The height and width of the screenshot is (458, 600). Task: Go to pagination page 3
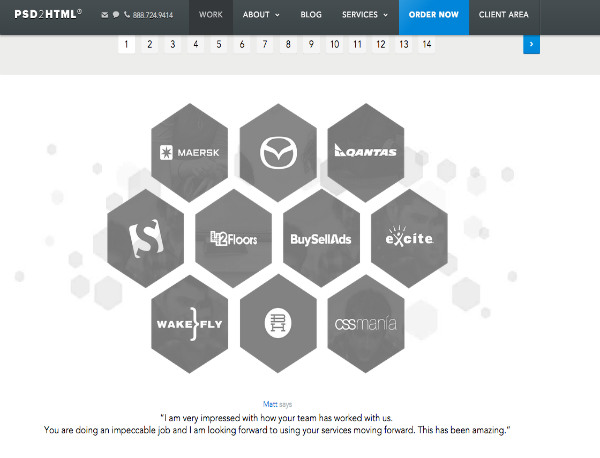(173, 44)
